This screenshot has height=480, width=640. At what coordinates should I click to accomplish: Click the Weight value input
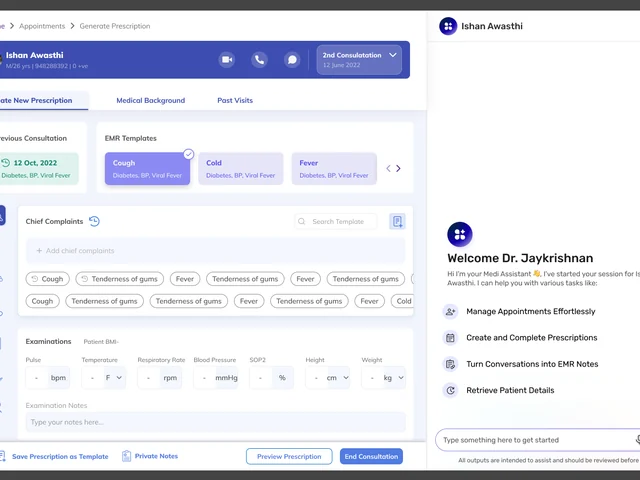[x=372, y=378]
